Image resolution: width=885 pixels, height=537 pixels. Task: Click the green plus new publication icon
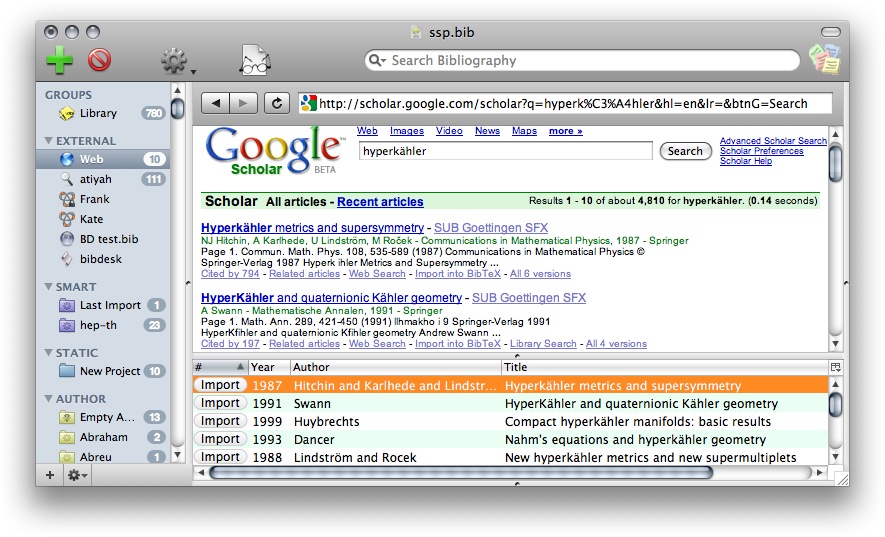click(59, 60)
